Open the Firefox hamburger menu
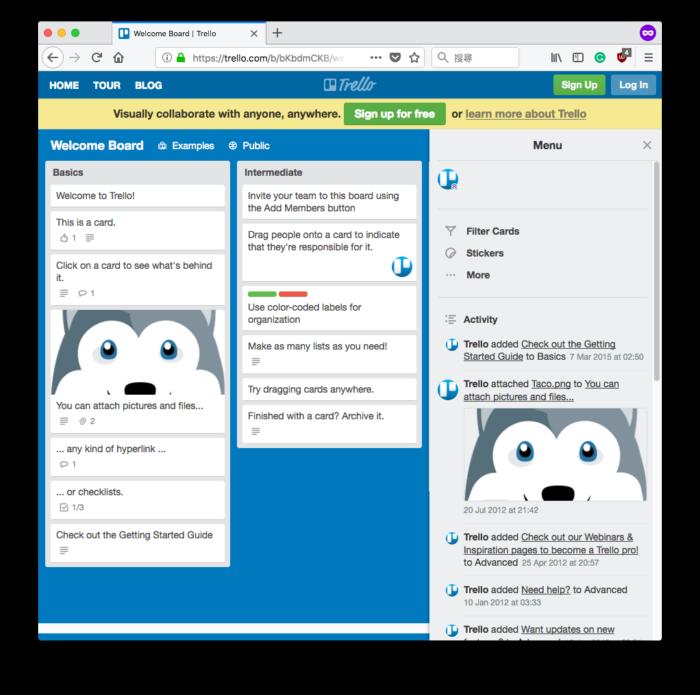 [649, 58]
